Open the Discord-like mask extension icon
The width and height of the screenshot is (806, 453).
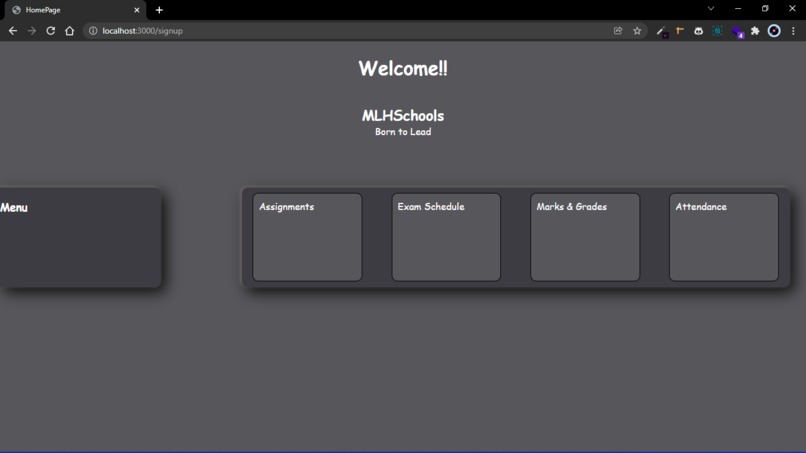click(x=698, y=31)
